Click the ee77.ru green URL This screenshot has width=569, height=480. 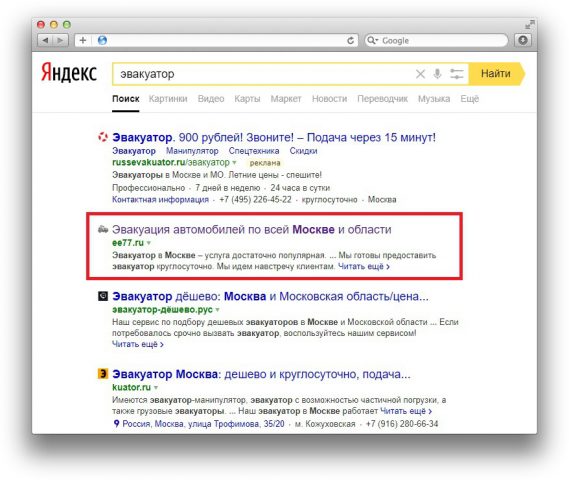click(128, 243)
